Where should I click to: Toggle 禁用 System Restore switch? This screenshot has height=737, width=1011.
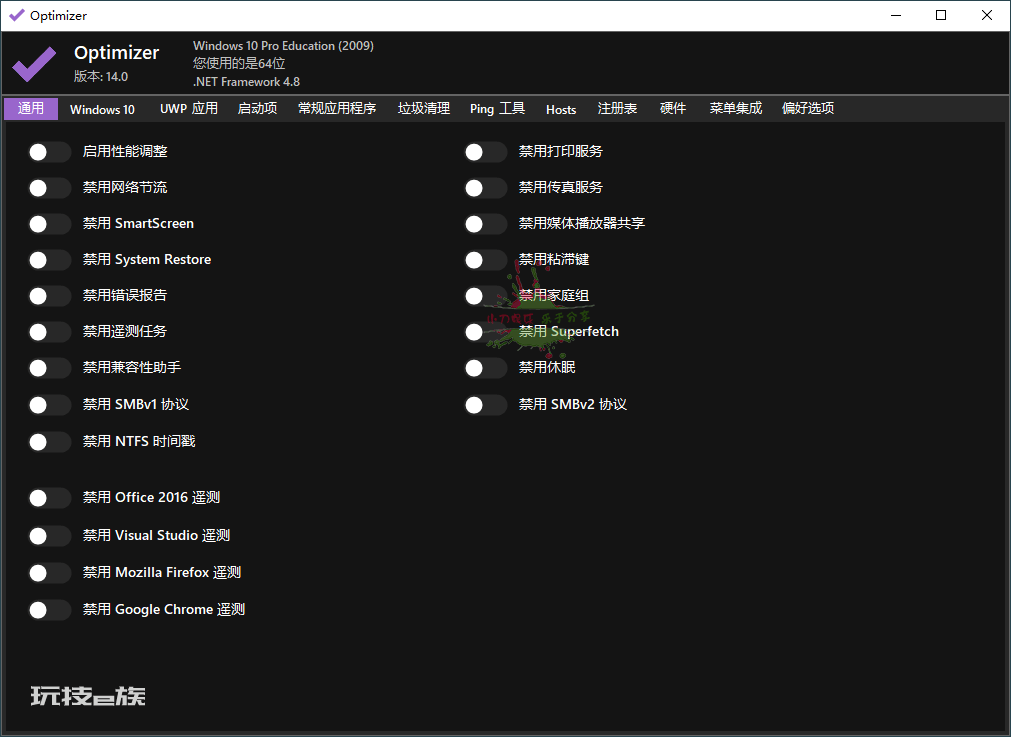(50, 260)
